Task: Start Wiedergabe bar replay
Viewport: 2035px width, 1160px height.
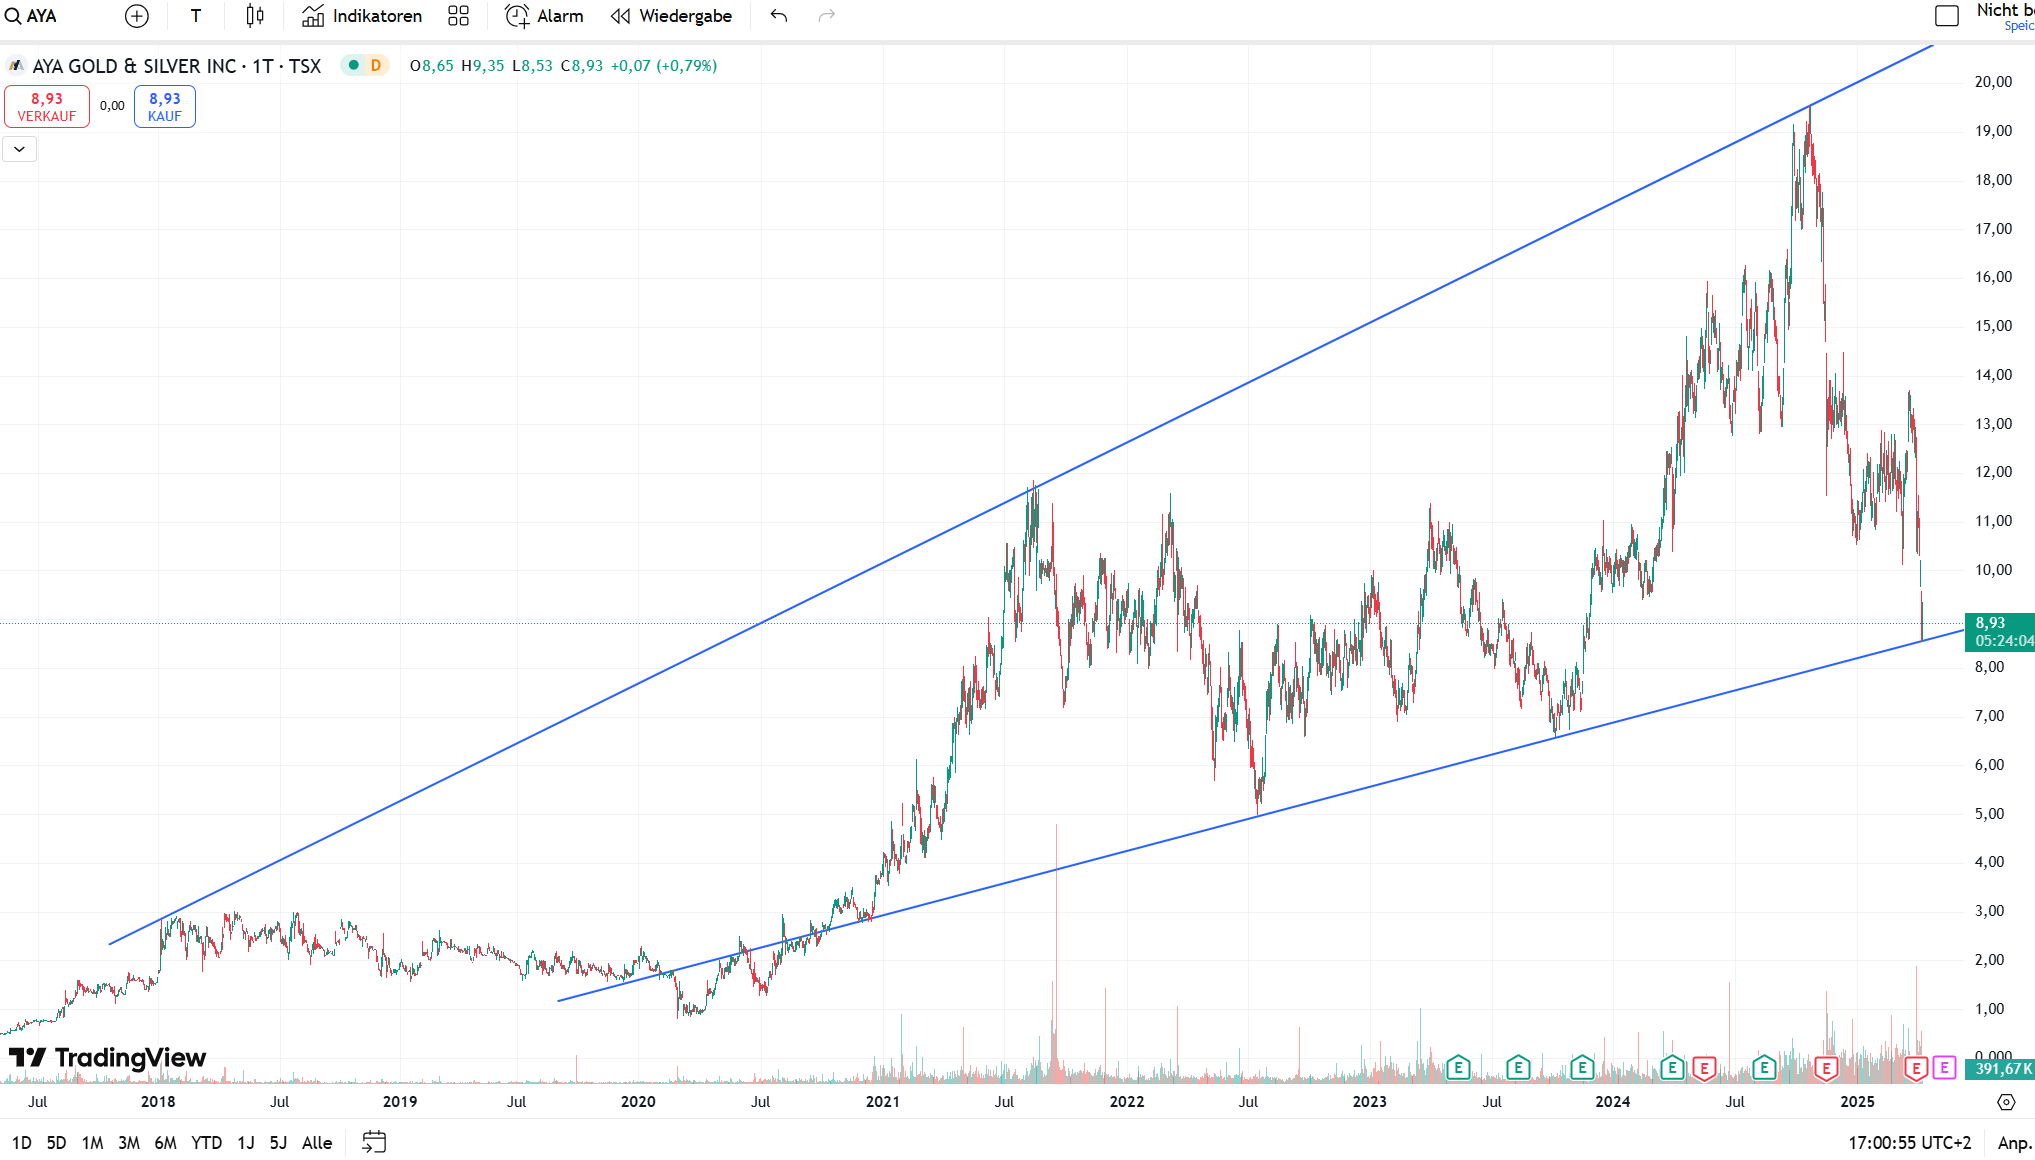Action: (x=671, y=16)
